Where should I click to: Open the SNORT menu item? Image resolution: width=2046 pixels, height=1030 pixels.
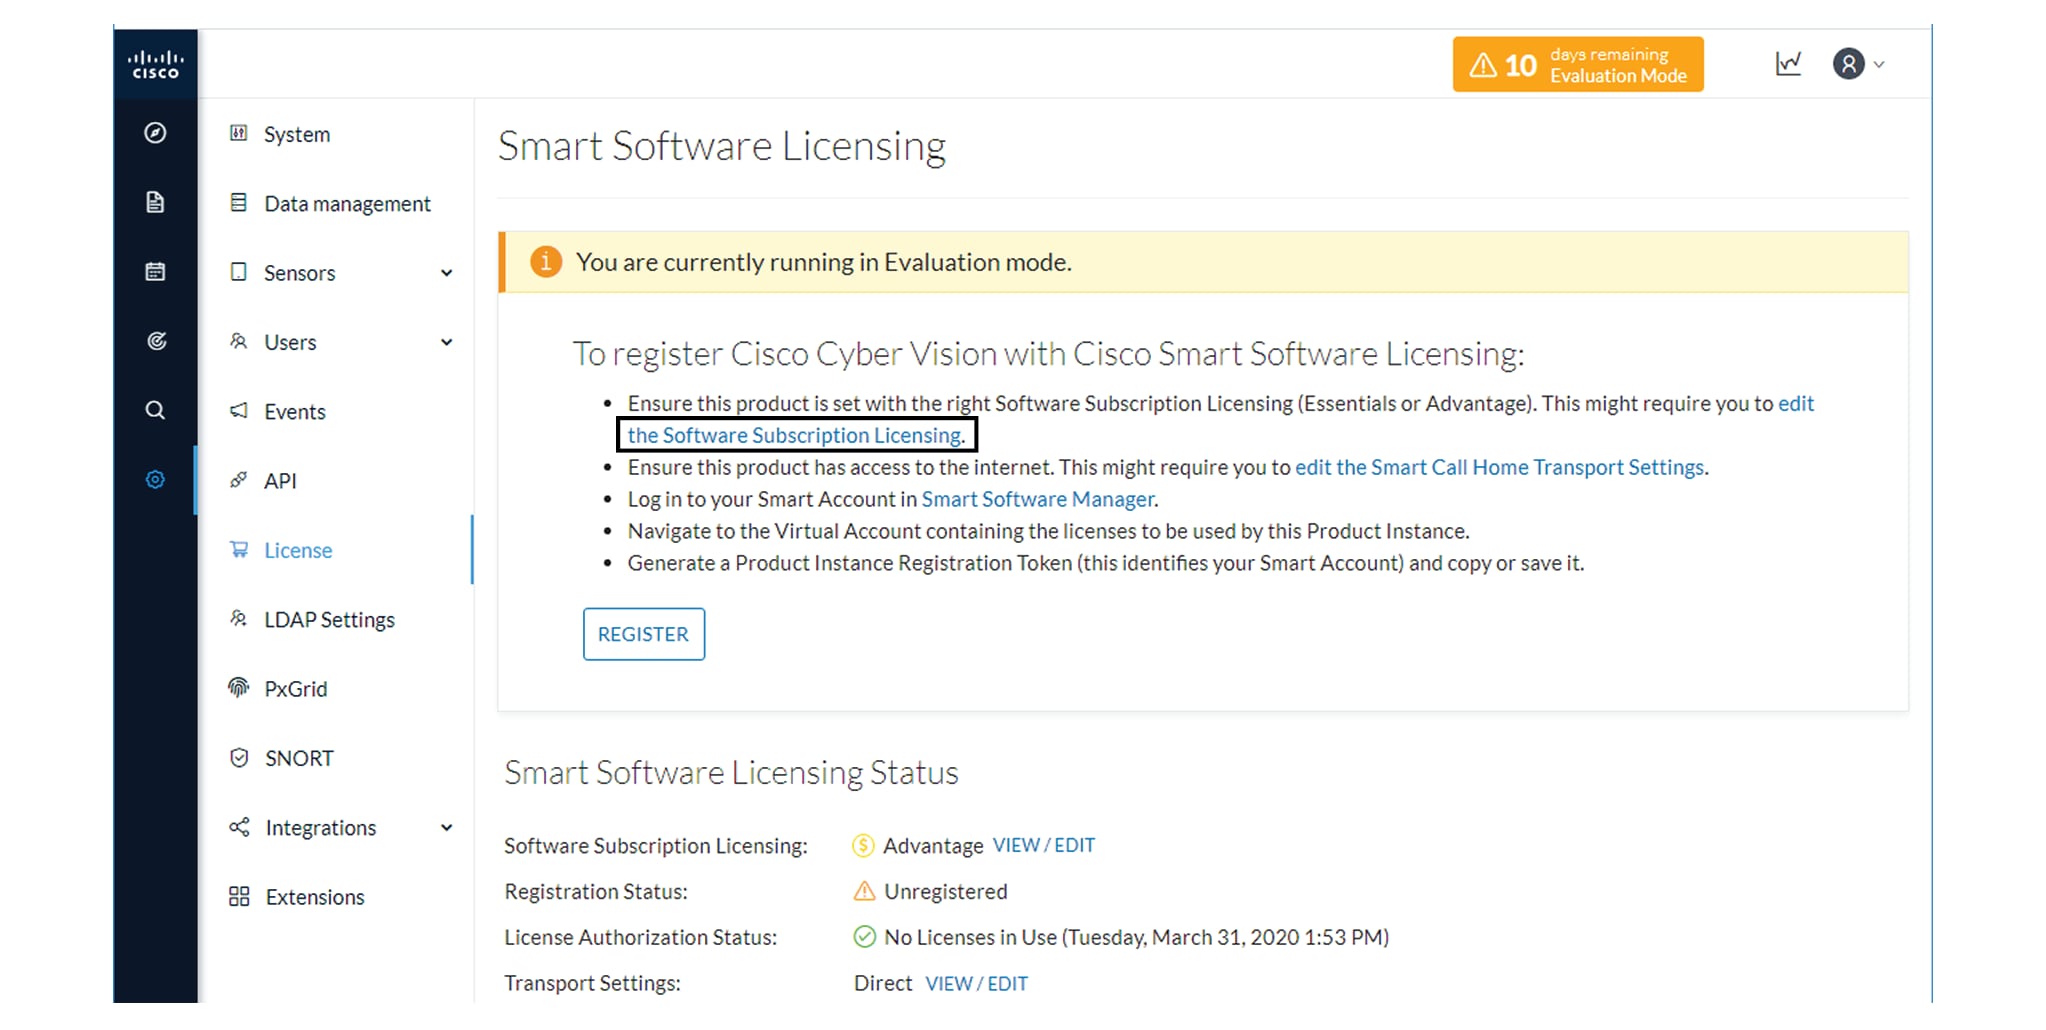[x=299, y=758]
